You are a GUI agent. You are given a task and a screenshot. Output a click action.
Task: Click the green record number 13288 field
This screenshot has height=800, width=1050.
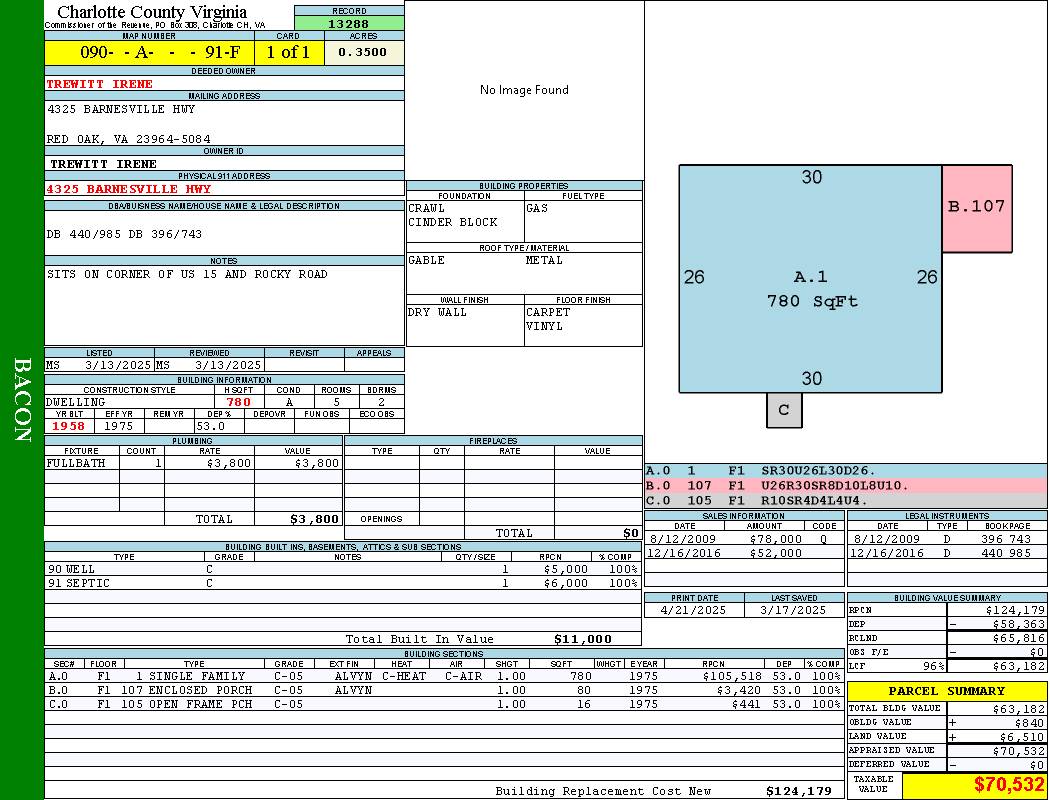pyautogui.click(x=349, y=23)
